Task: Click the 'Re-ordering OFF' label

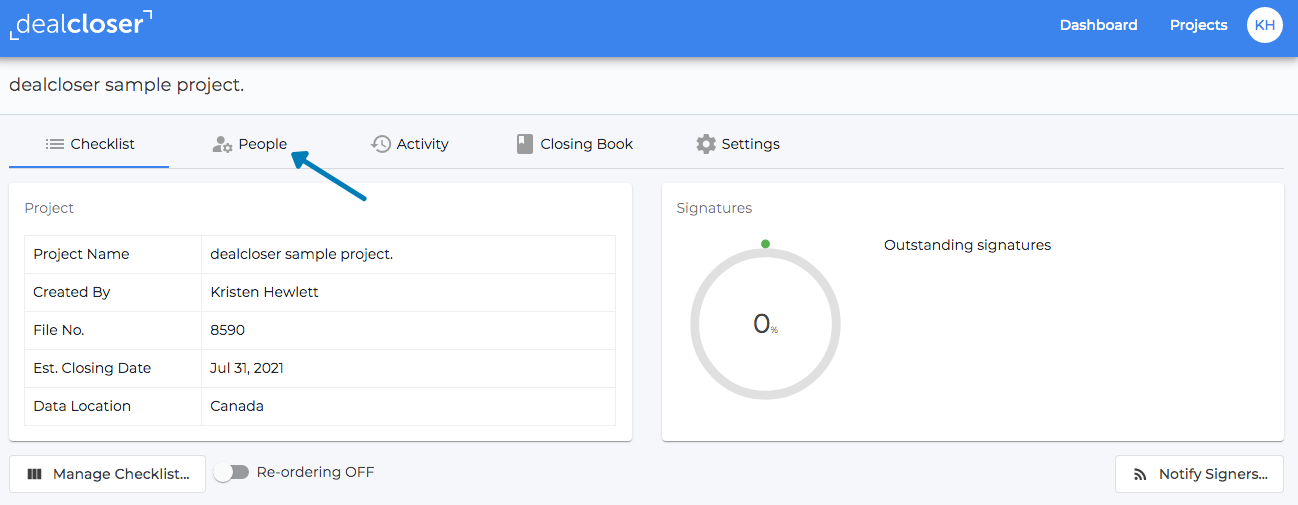Action: (315, 472)
